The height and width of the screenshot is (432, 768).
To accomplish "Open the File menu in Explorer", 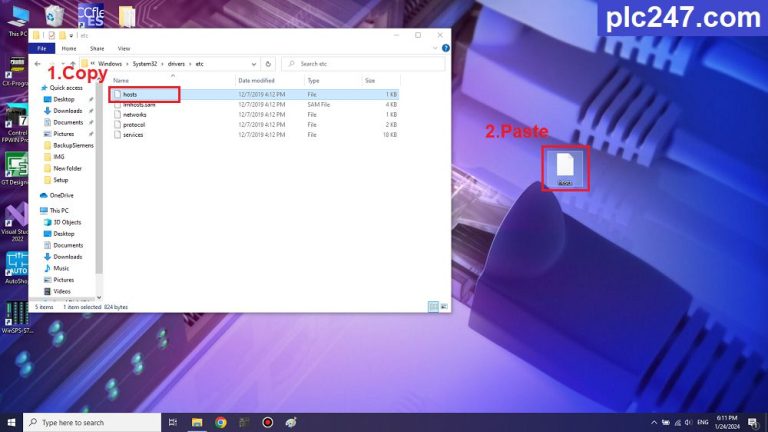I will (x=42, y=47).
